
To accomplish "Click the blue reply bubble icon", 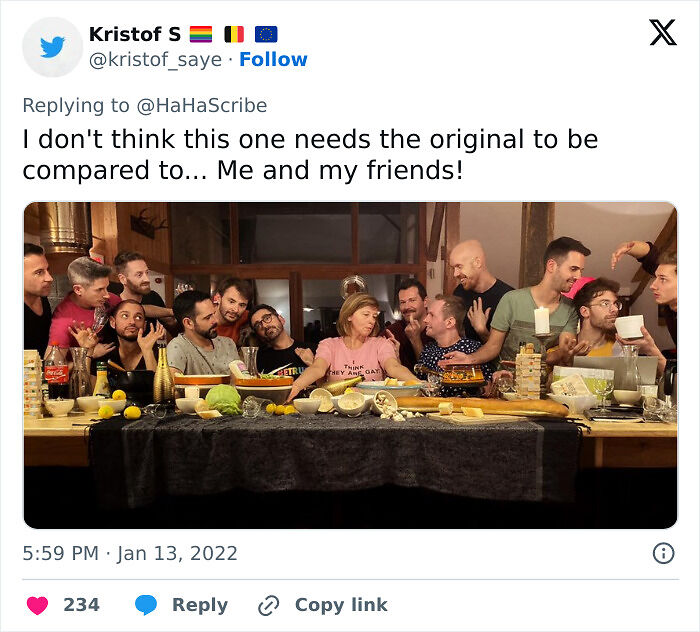I will (x=146, y=605).
